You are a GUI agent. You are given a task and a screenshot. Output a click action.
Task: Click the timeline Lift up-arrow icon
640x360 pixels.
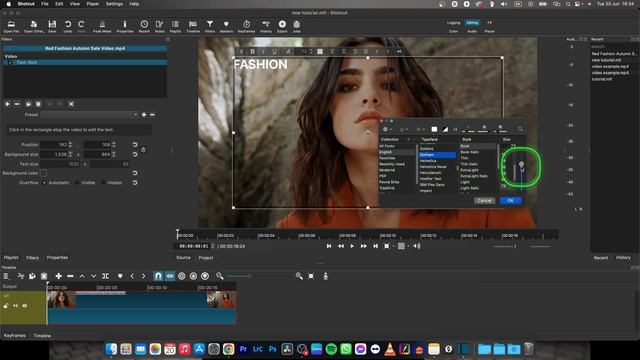(x=82, y=276)
